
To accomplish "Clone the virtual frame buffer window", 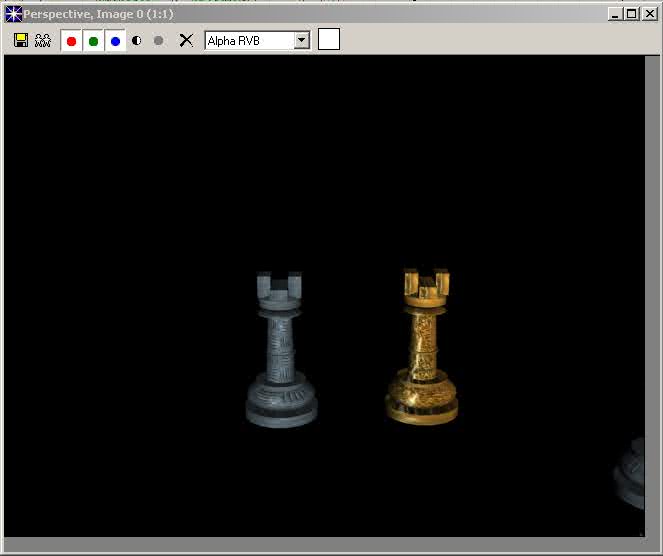I will 42,40.
